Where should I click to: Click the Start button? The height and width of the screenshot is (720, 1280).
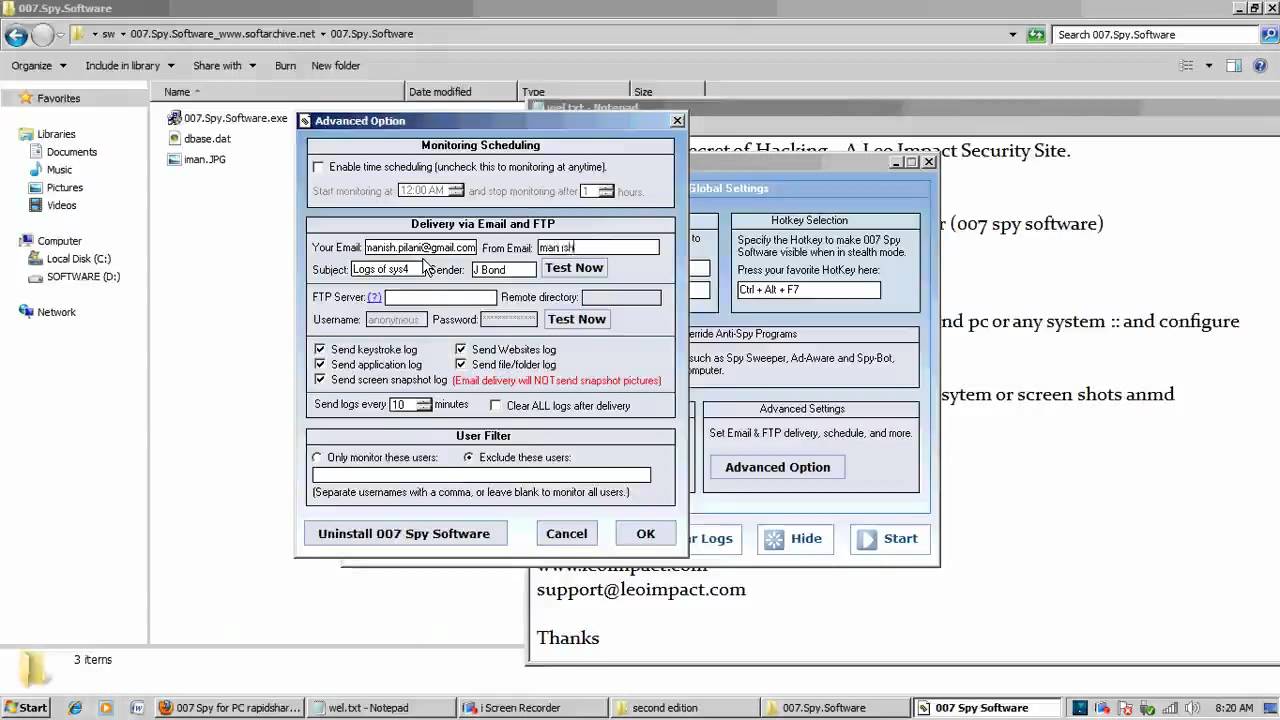click(x=26, y=708)
